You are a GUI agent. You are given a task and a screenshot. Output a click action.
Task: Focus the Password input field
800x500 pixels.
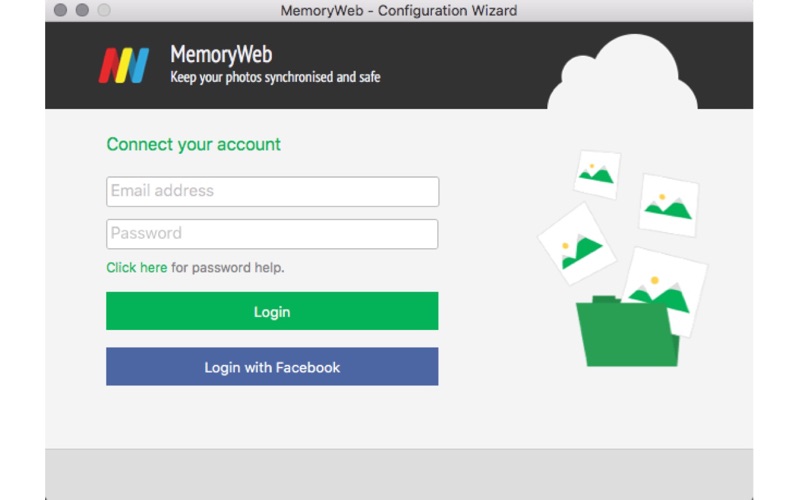click(x=272, y=234)
